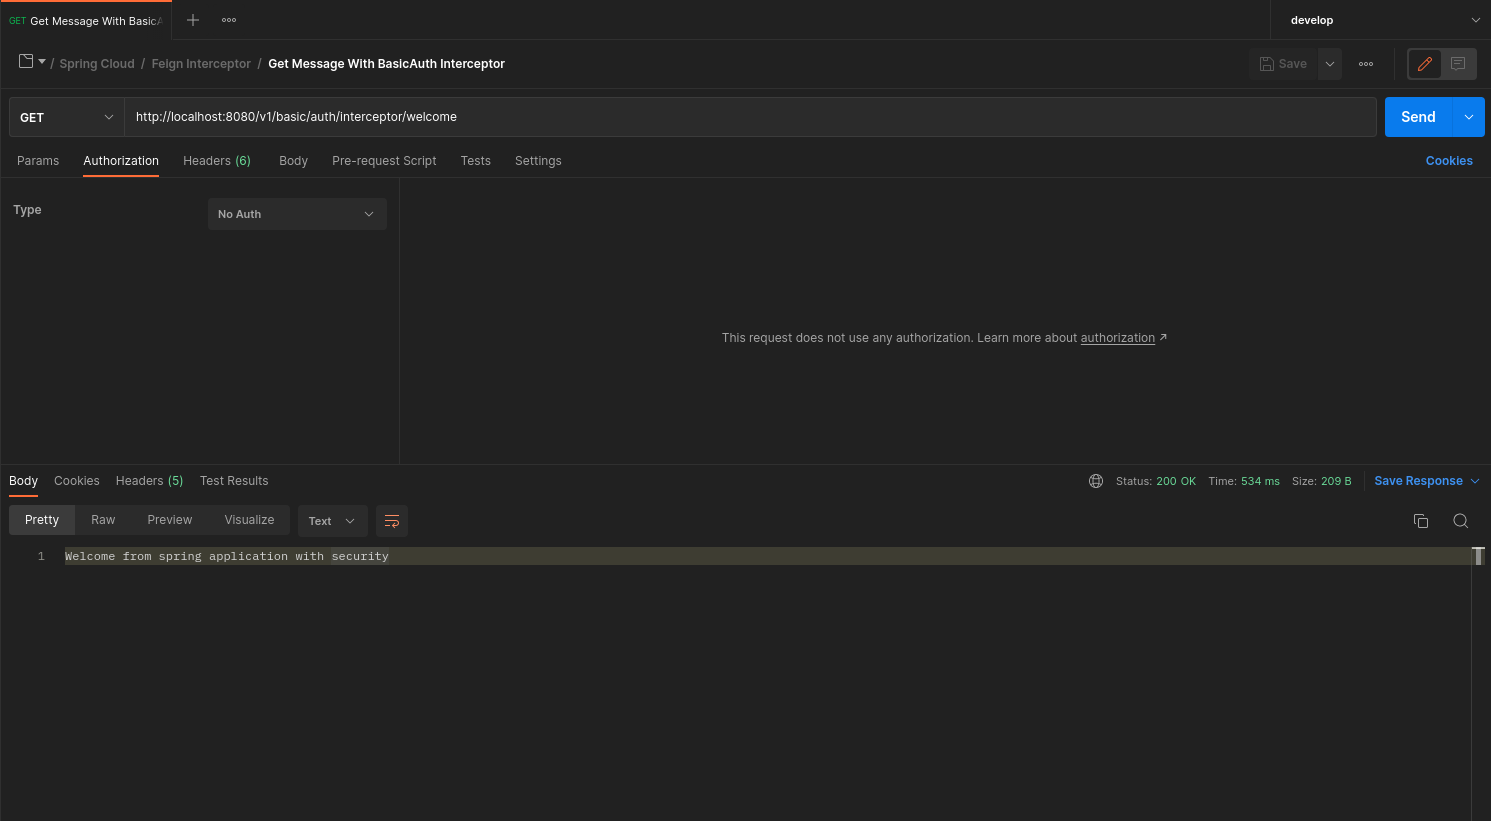The width and height of the screenshot is (1491, 821).
Task: Open the Headers (6) request tab
Action: (x=216, y=161)
